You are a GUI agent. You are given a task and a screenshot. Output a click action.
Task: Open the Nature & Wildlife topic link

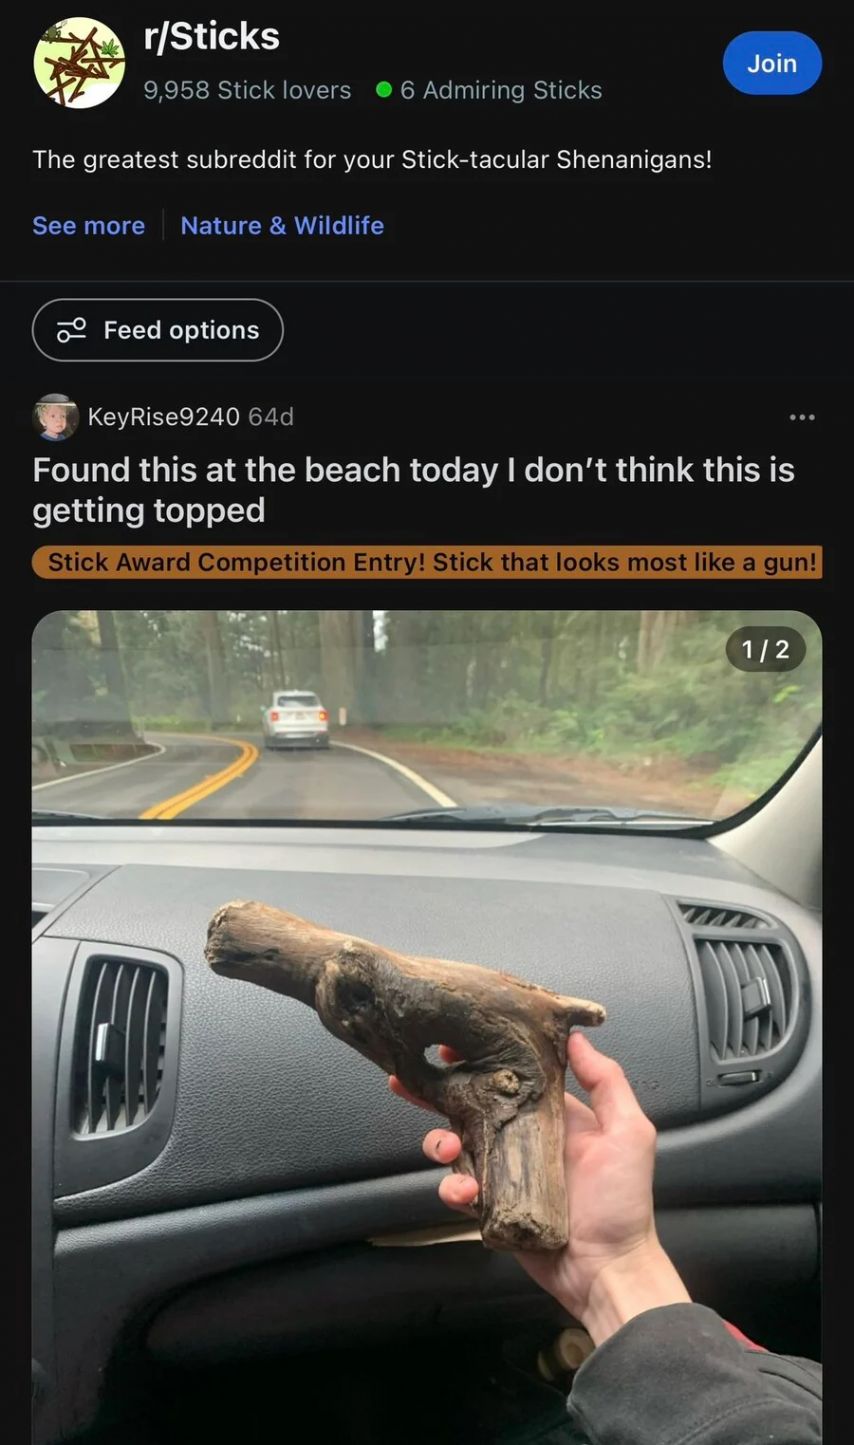[282, 225]
